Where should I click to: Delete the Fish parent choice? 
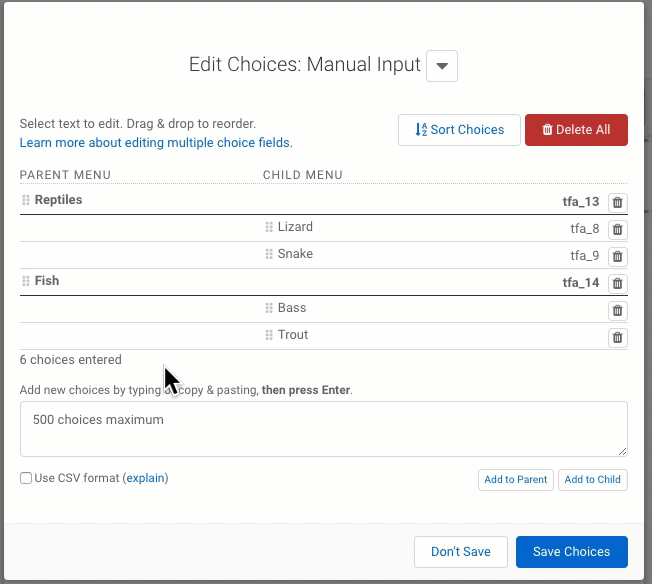(x=617, y=284)
